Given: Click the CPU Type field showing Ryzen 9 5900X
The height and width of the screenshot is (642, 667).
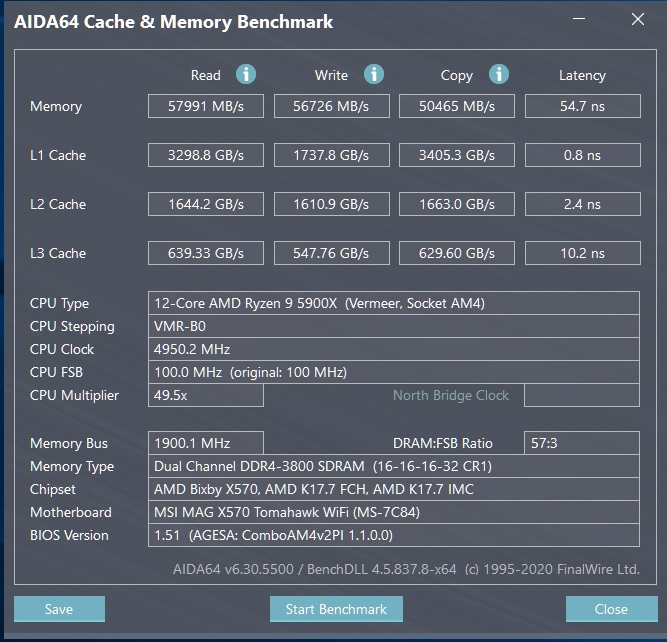Looking at the screenshot, I should pyautogui.click(x=393, y=303).
